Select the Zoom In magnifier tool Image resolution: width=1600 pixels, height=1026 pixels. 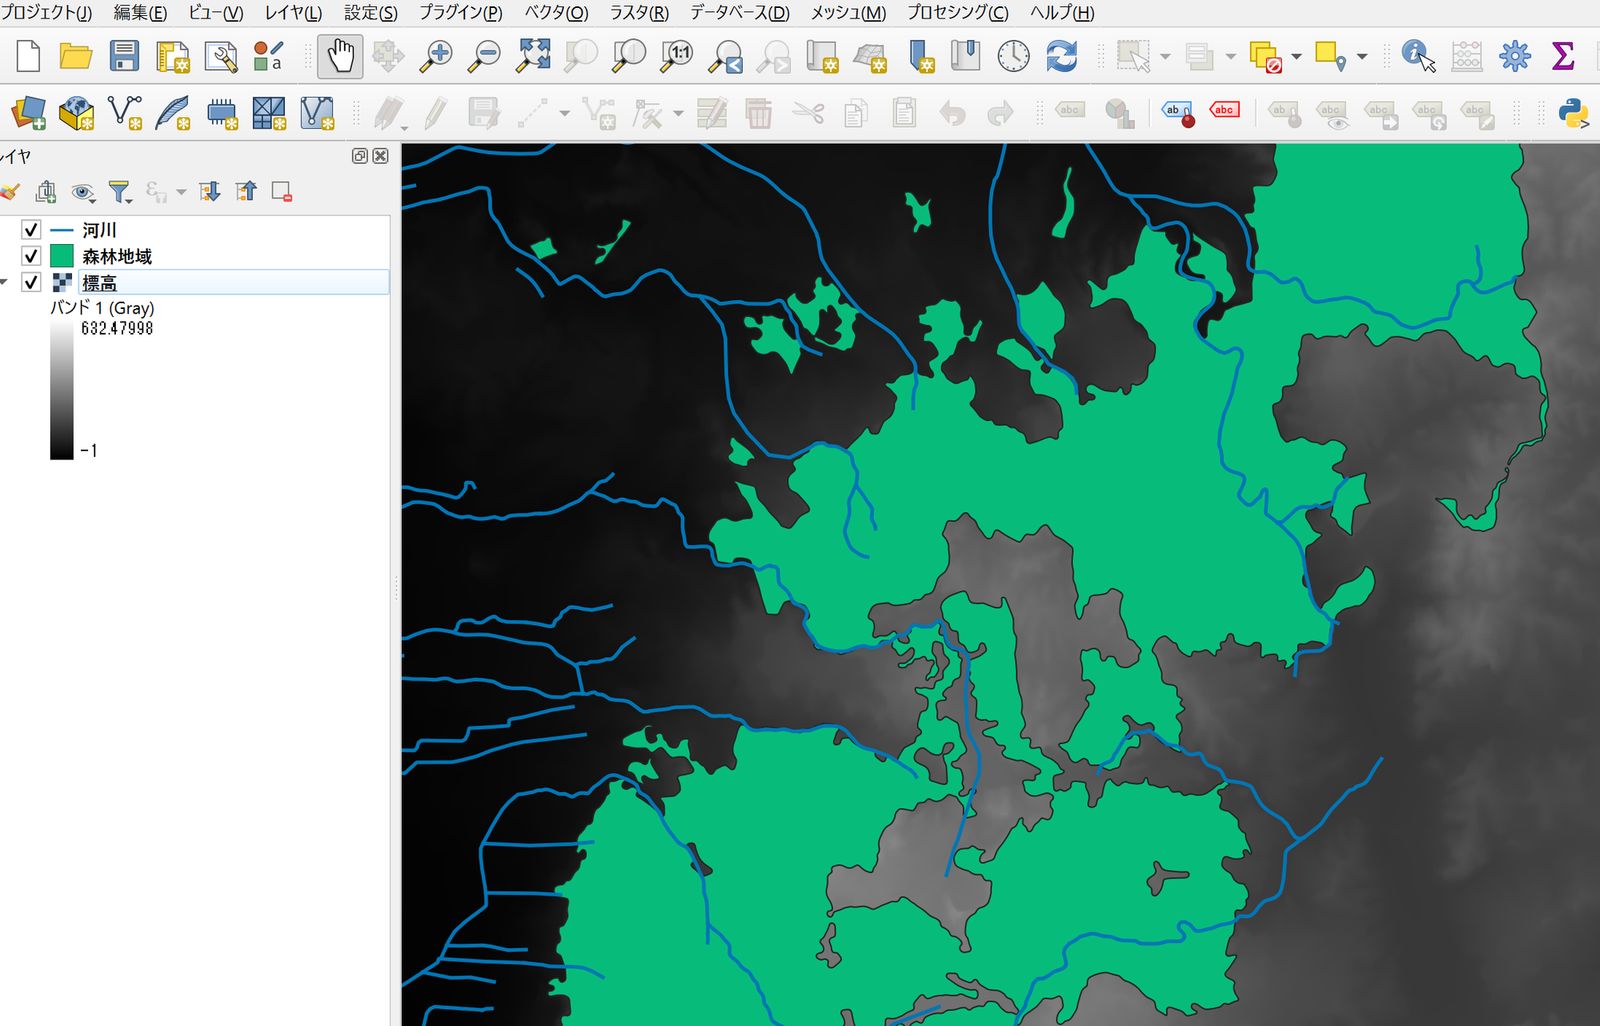pyautogui.click(x=436, y=56)
